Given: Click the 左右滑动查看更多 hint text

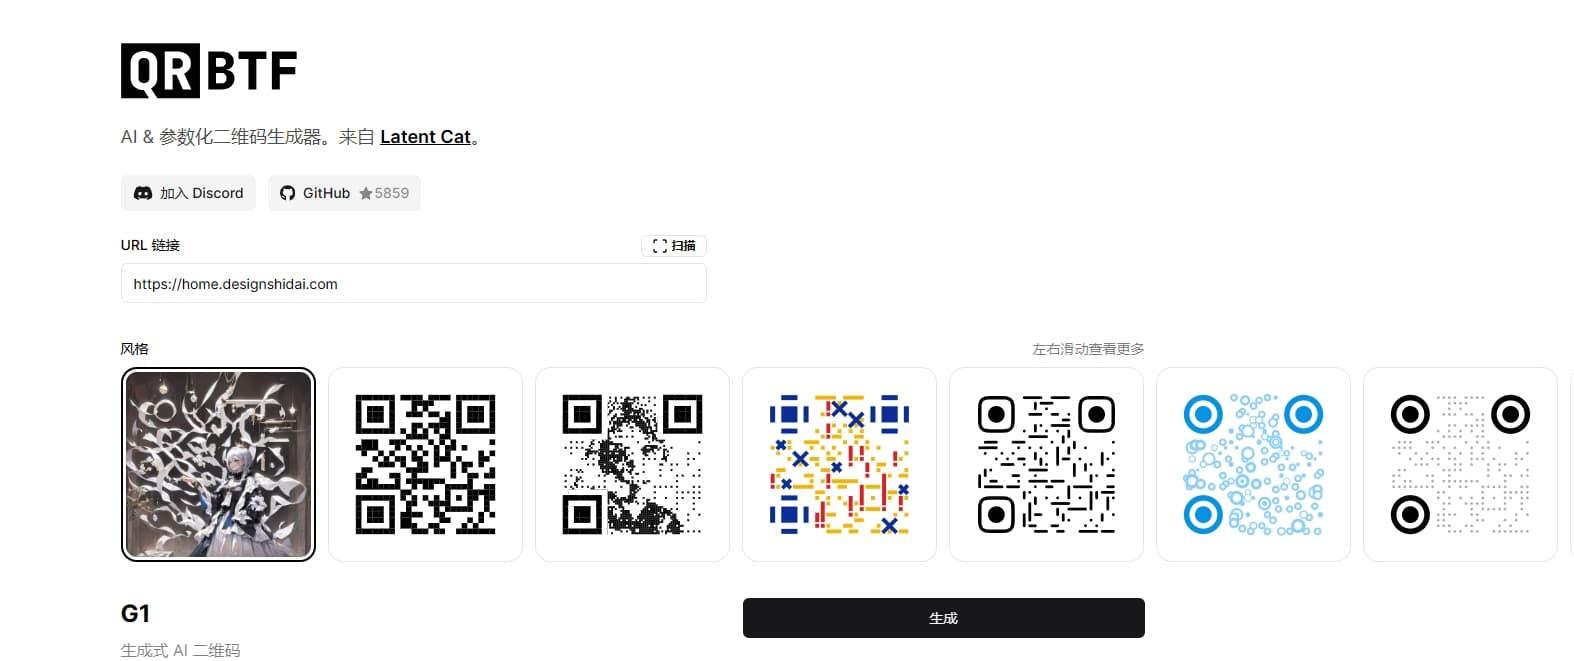Looking at the screenshot, I should pyautogui.click(x=1088, y=349).
